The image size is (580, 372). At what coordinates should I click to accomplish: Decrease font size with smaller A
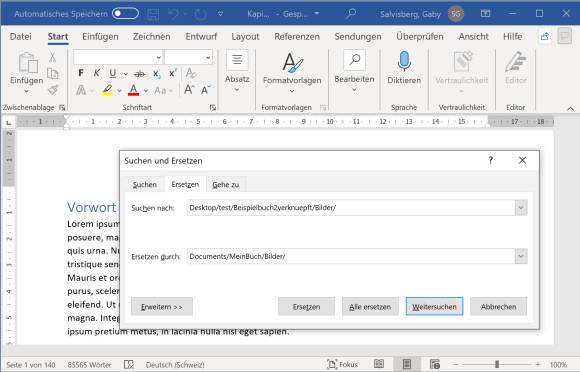[205, 90]
